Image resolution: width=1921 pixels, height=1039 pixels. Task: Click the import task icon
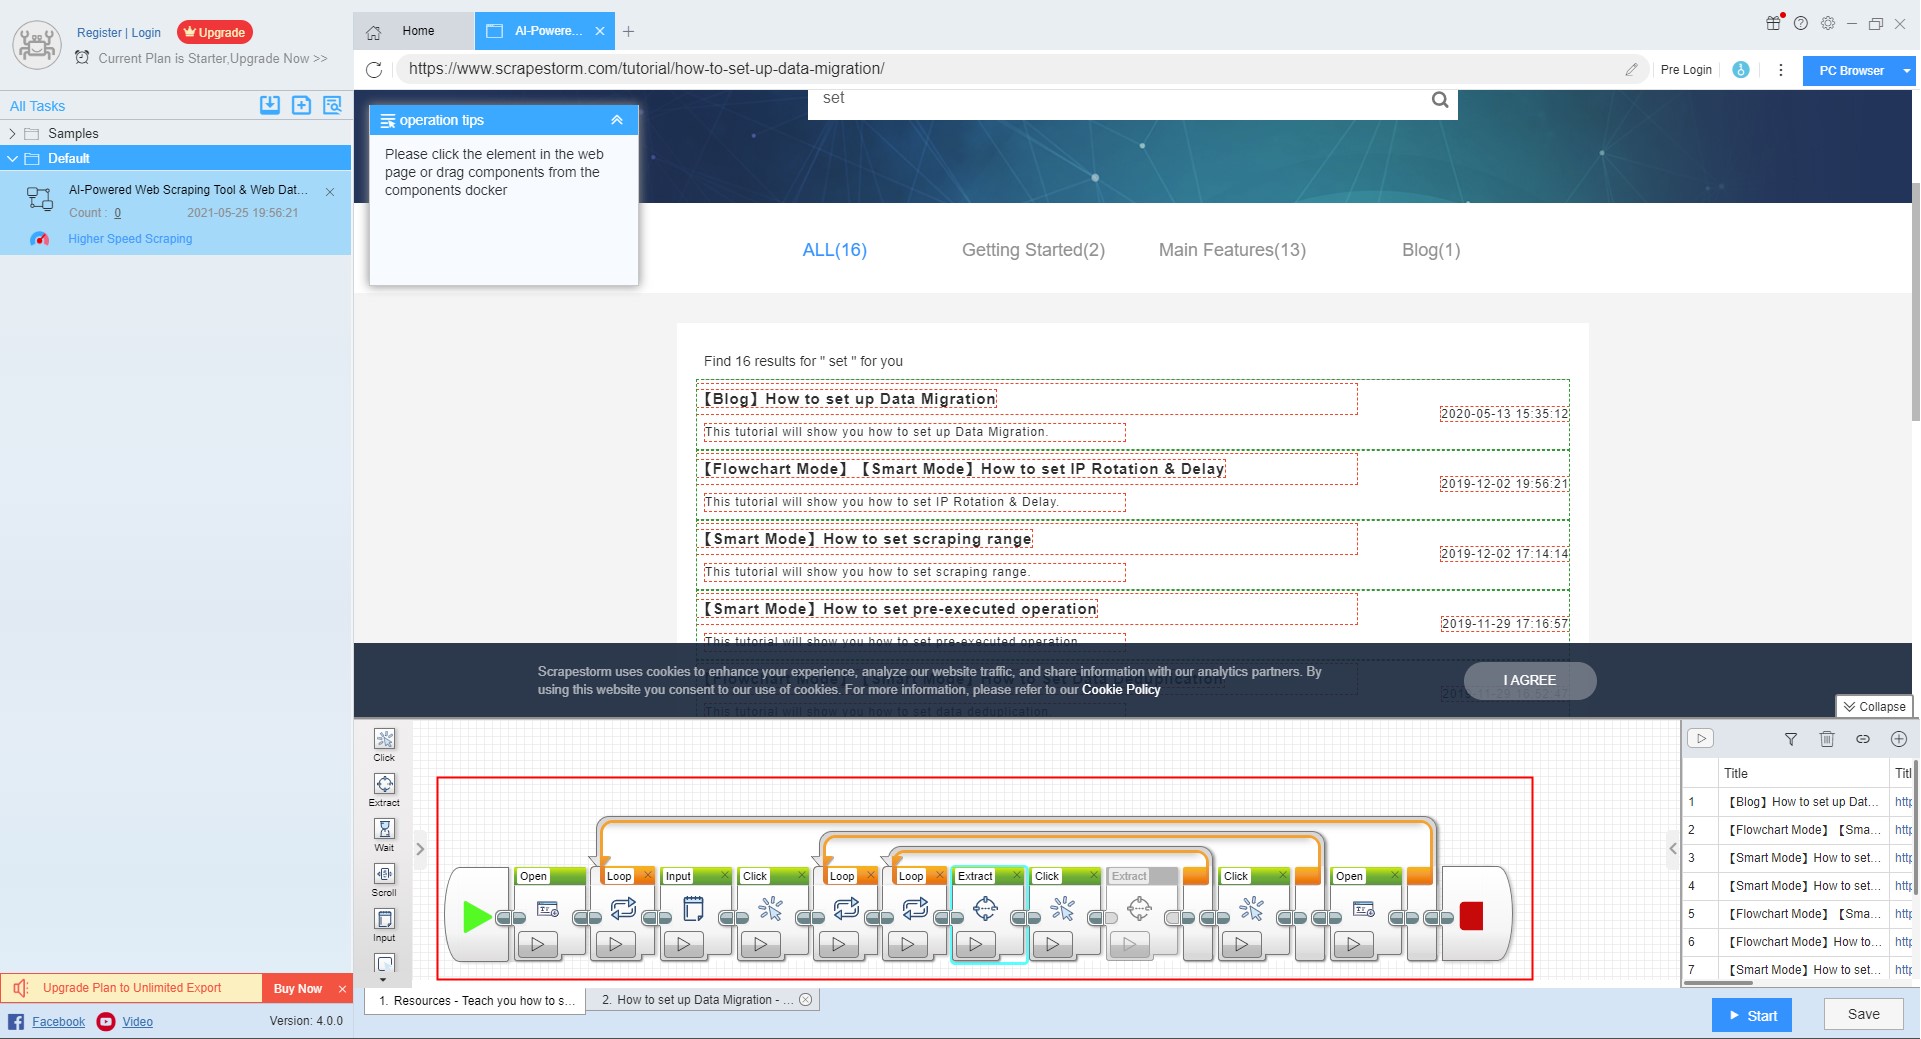270,105
